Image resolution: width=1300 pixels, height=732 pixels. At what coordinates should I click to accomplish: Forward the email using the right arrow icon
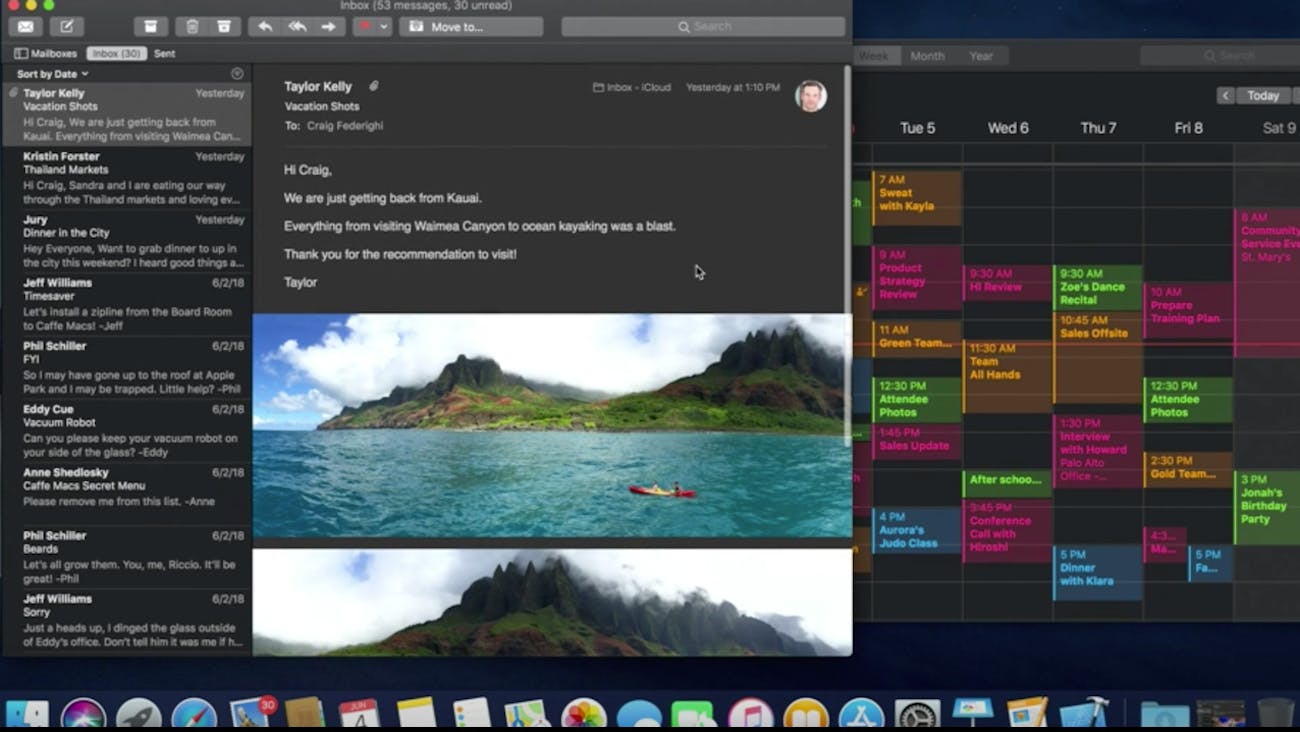coord(329,27)
